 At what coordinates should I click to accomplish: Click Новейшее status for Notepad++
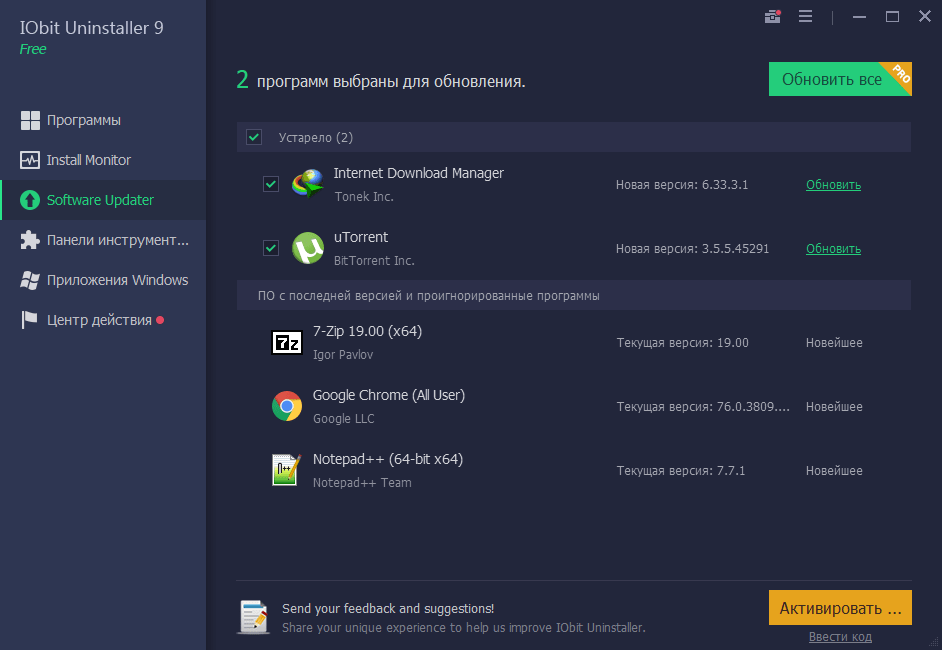coord(834,471)
